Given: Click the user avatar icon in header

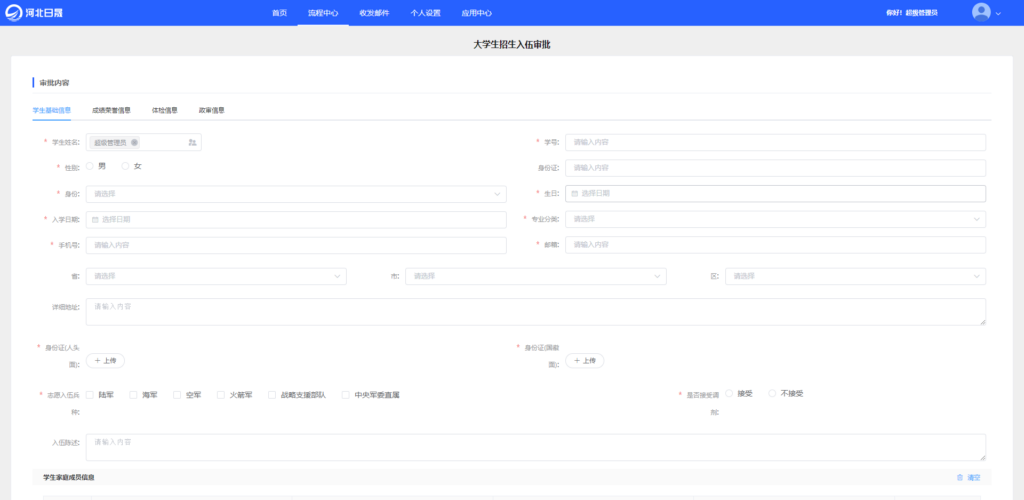Looking at the screenshot, I should [x=981, y=12].
